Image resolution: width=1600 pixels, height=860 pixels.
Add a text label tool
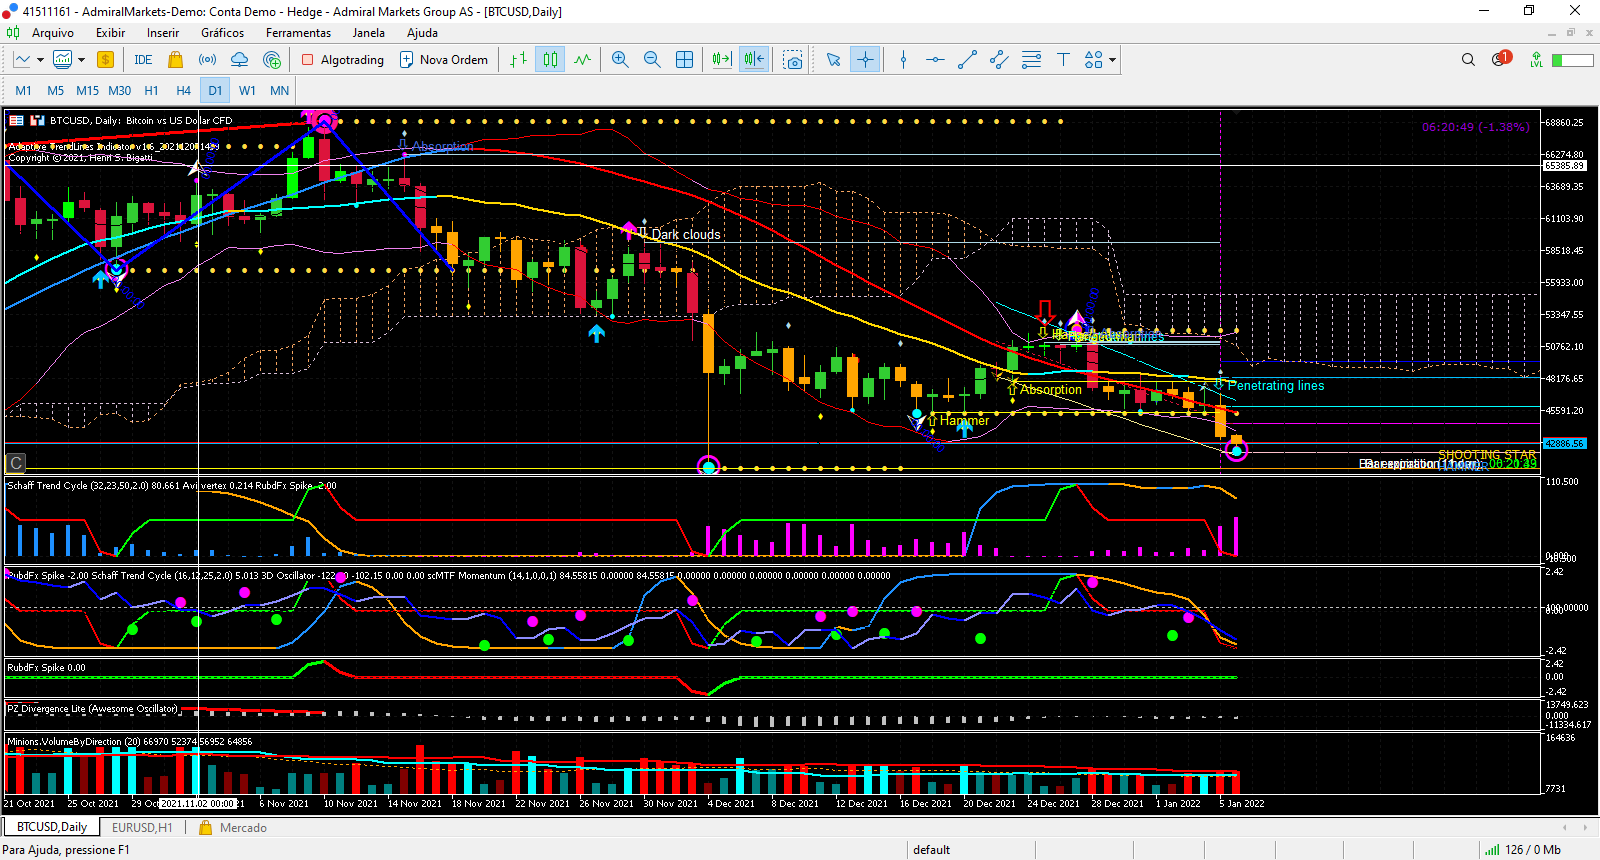point(1063,60)
